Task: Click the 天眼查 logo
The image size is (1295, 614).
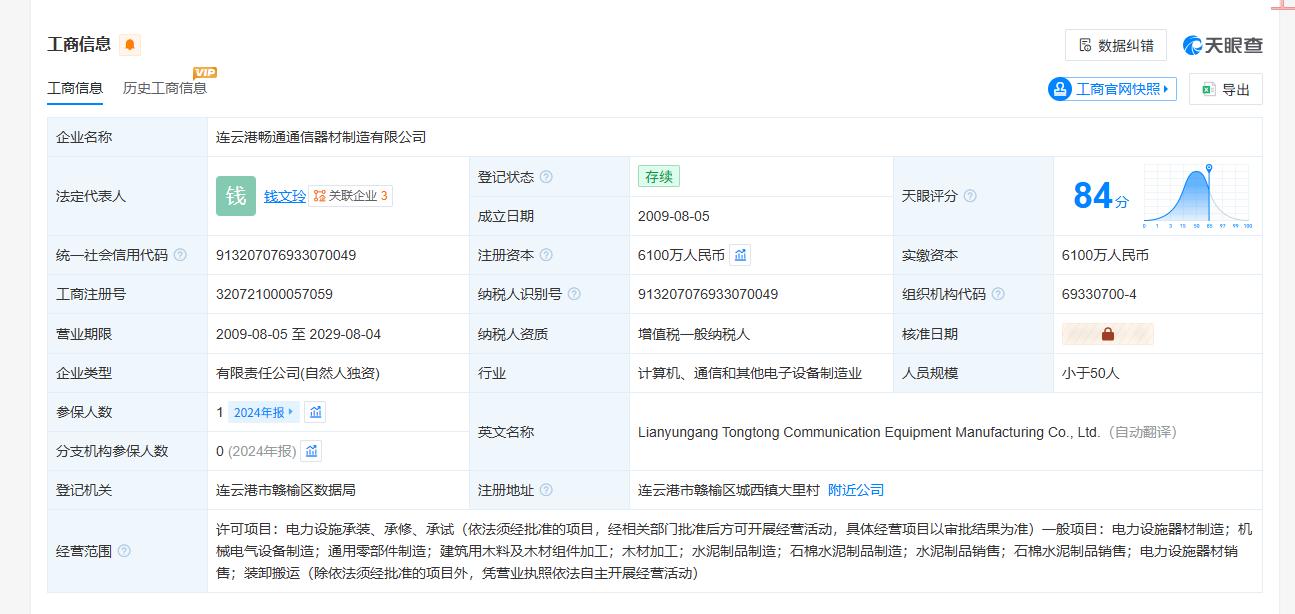Action: click(1223, 45)
